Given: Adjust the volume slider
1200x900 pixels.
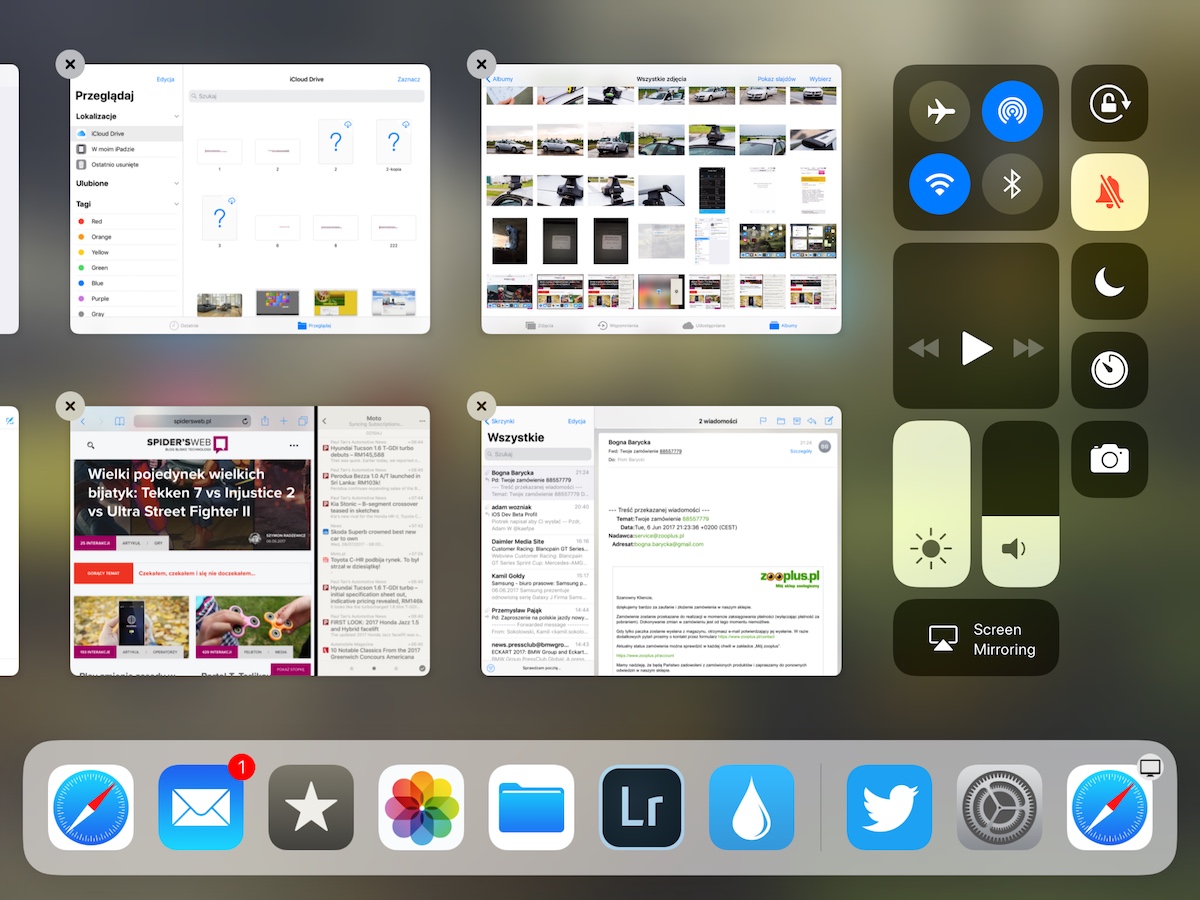Looking at the screenshot, I should pyautogui.click(x=1020, y=504).
